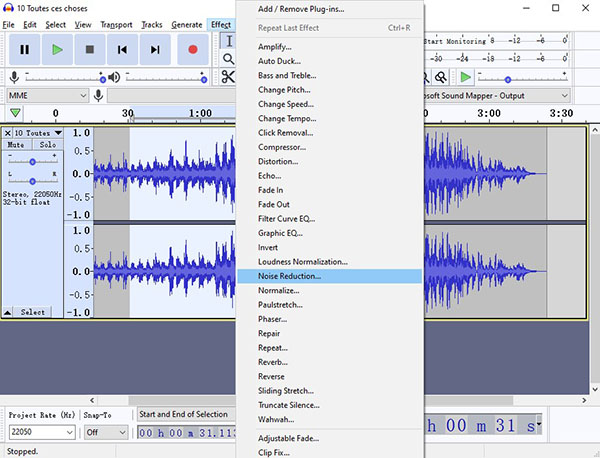The height and width of the screenshot is (458, 600).
Task: Choose Truncate Silence... effect
Action: [329, 405]
